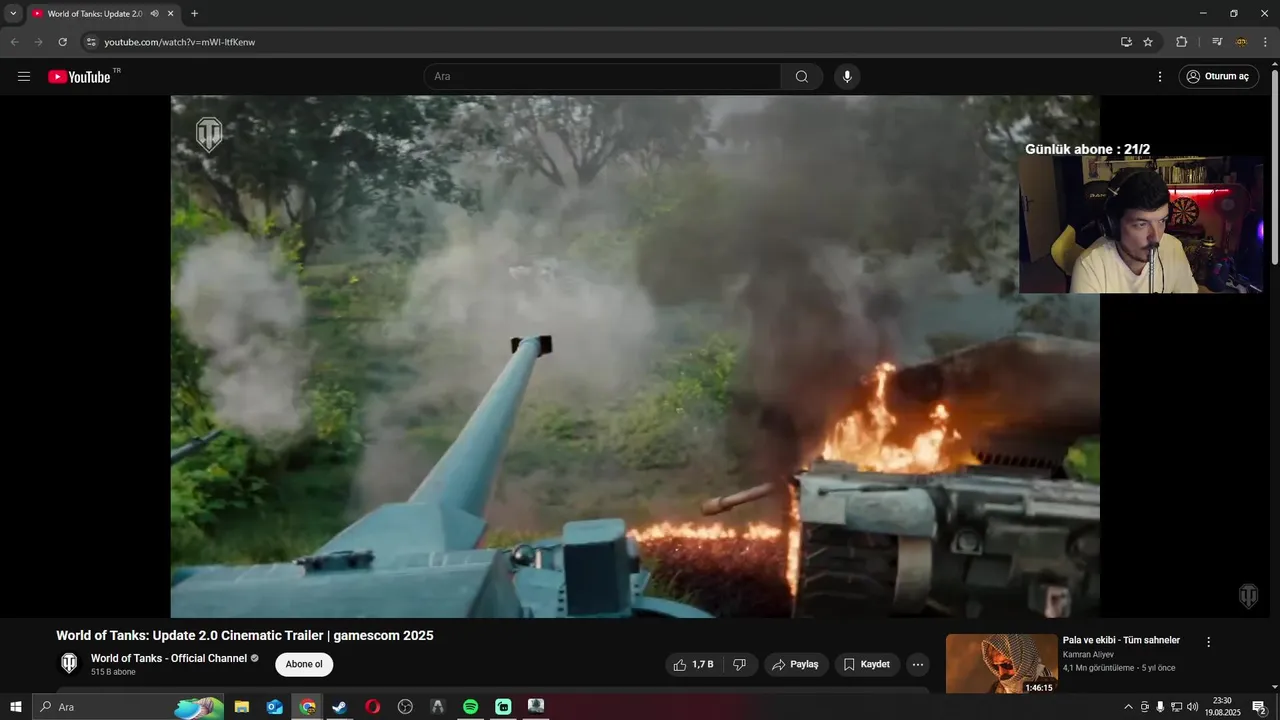
Task: Reload the page with refresh icon
Action: tap(62, 42)
